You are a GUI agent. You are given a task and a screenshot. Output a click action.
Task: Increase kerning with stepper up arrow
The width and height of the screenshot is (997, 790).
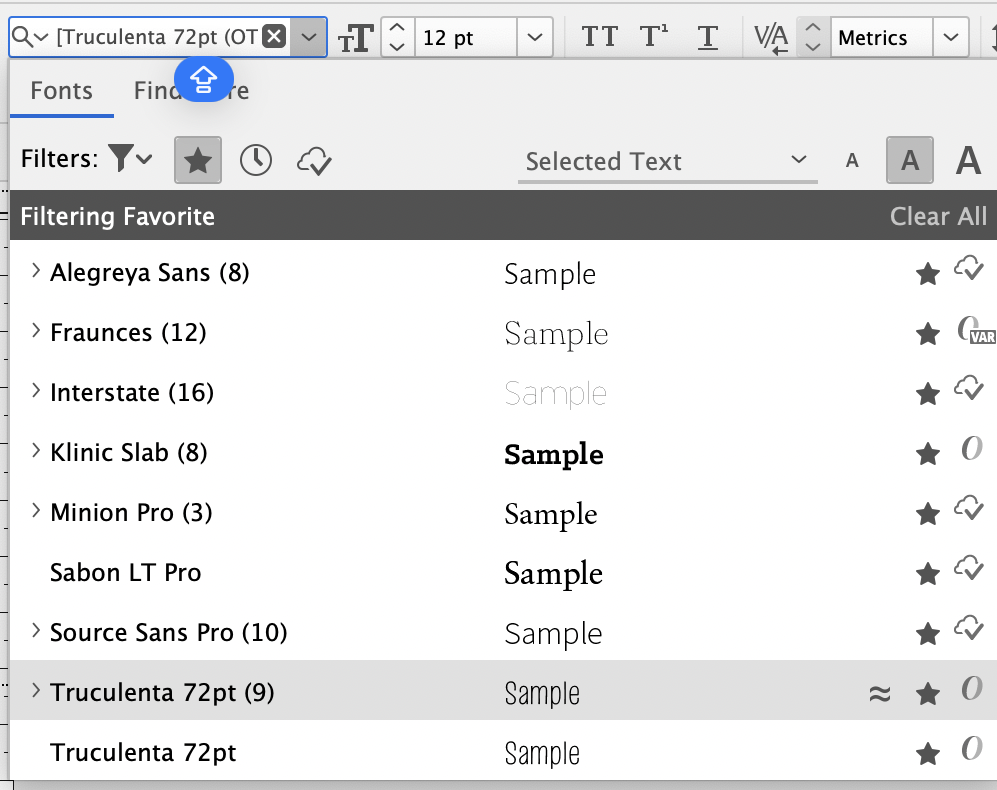coord(813,27)
